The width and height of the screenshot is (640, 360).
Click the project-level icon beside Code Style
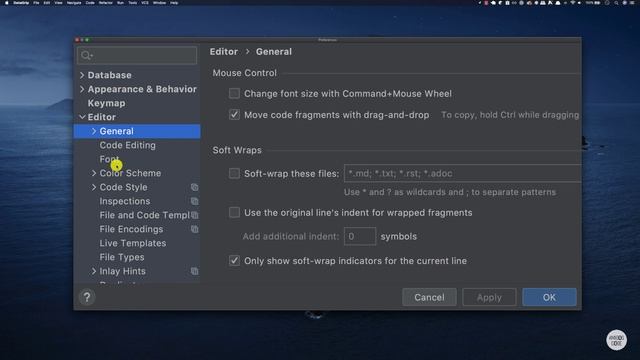click(195, 187)
